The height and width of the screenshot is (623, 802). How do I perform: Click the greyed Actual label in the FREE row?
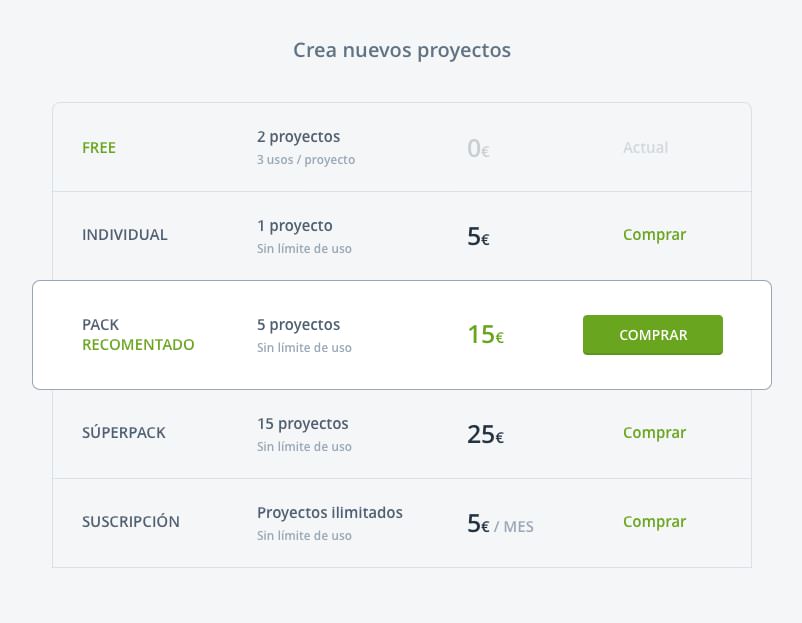click(x=645, y=147)
